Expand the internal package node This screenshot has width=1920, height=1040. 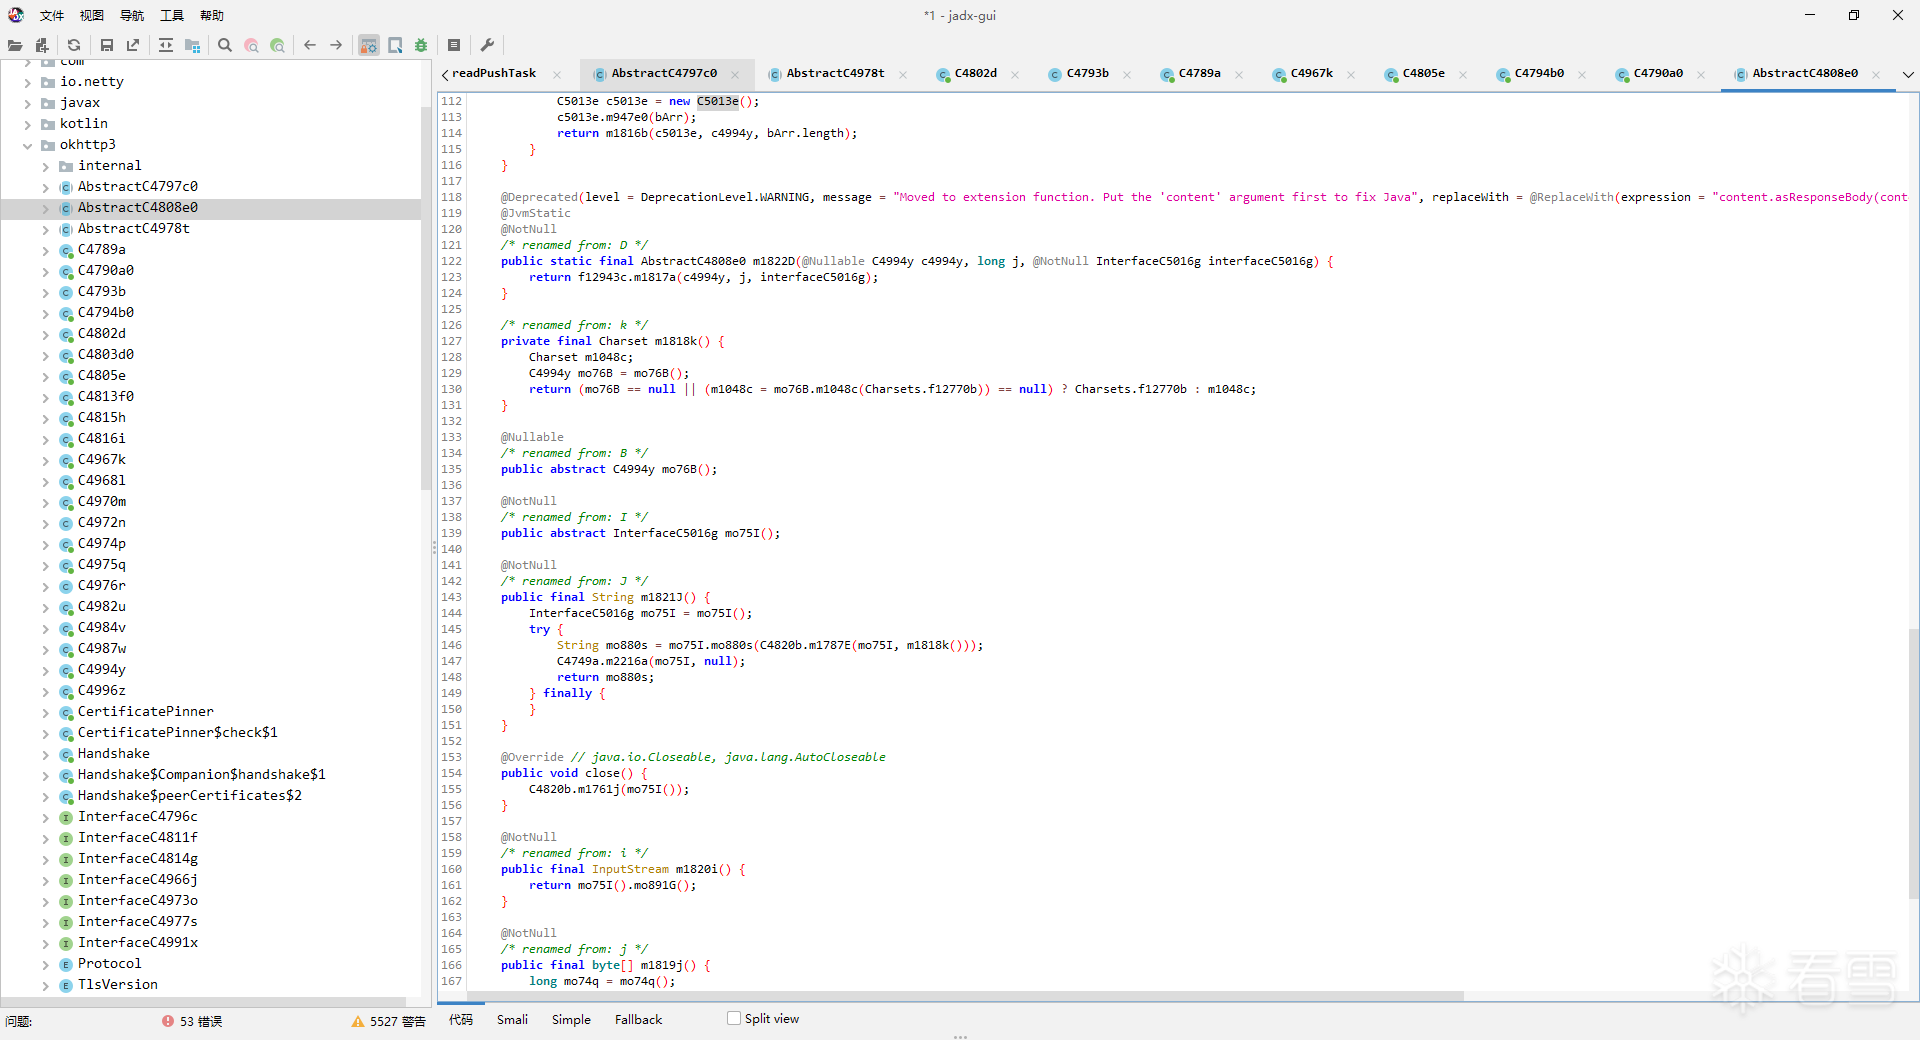point(46,166)
